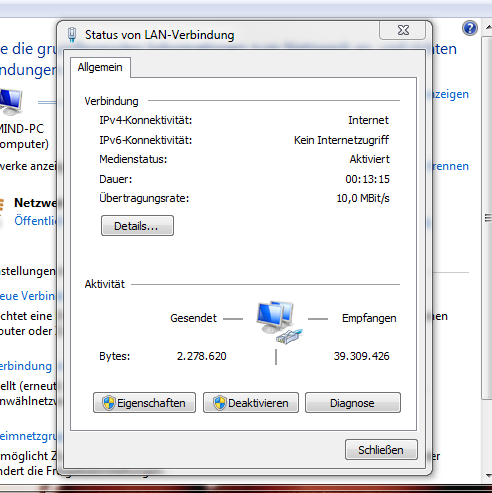
Task: Click the Empfangen label
Action: (369, 318)
